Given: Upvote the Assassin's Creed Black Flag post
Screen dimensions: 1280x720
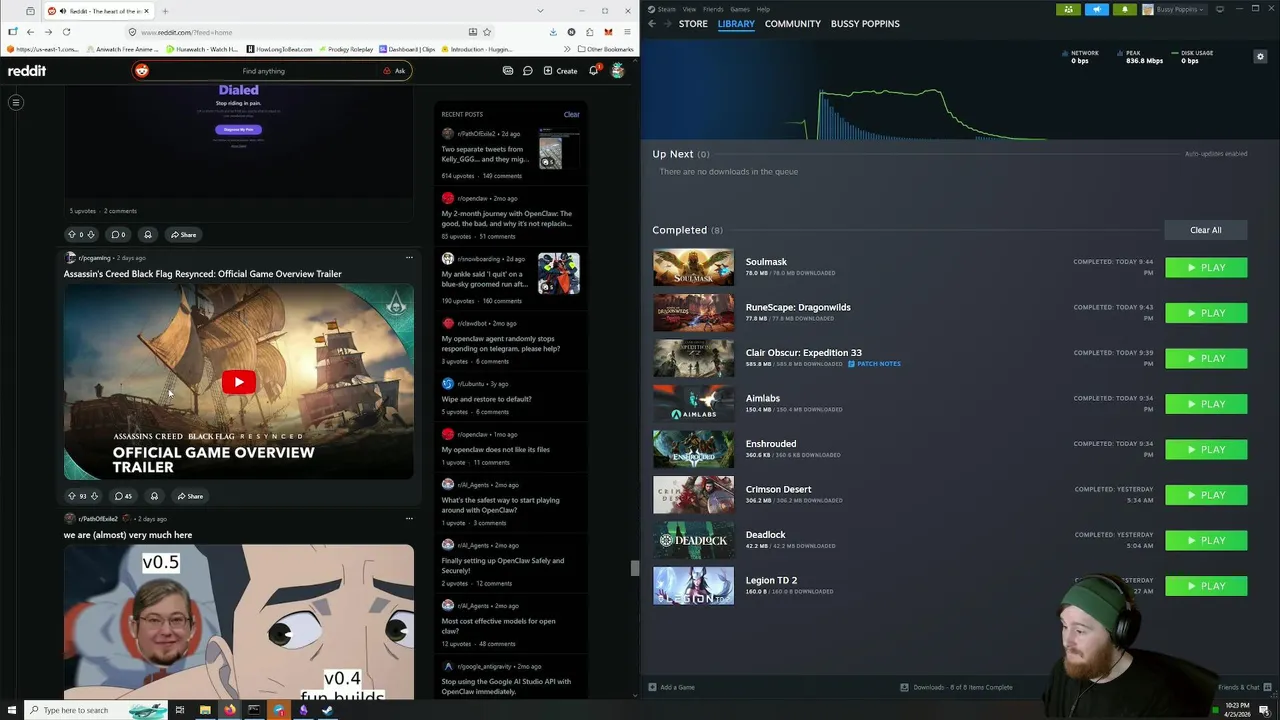Looking at the screenshot, I should [x=71, y=496].
